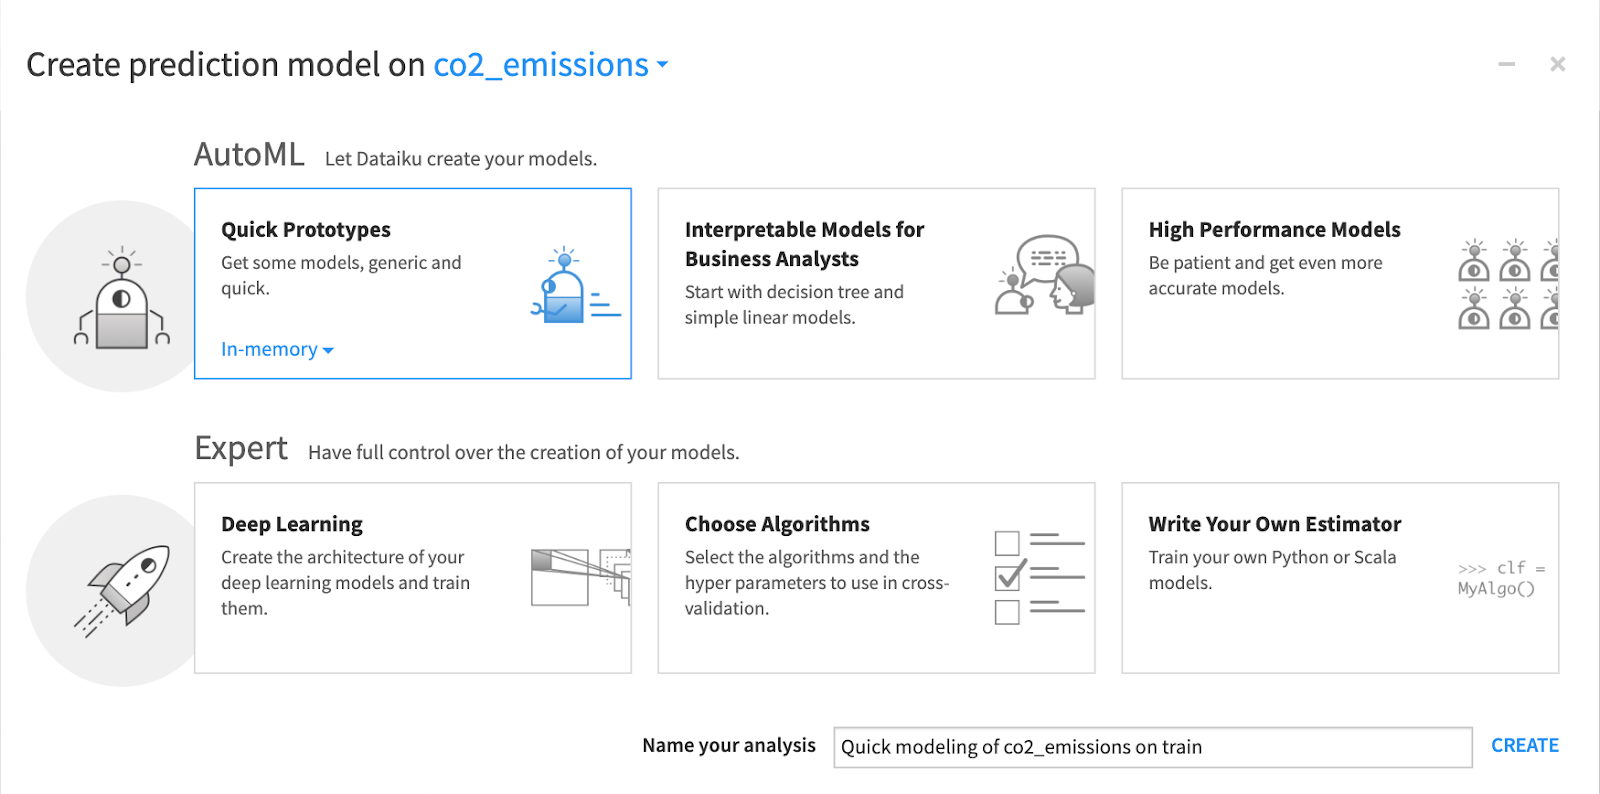
Task: Choose the Write Your Own Estimator heading
Action: pyautogui.click(x=1274, y=524)
